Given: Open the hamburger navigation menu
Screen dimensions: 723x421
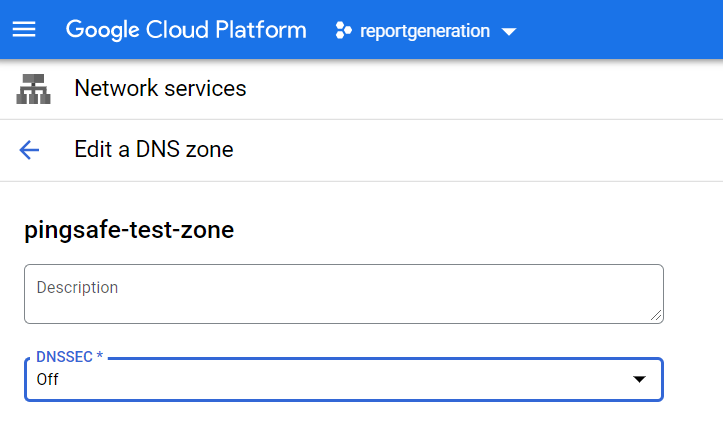Looking at the screenshot, I should (x=24, y=30).
